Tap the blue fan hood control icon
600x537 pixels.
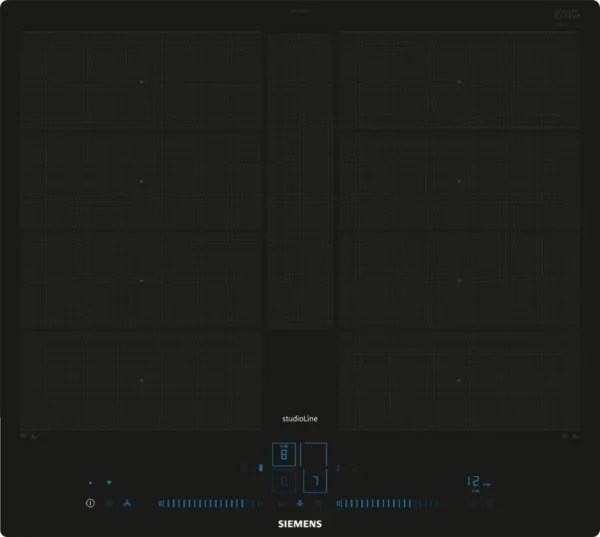126,503
